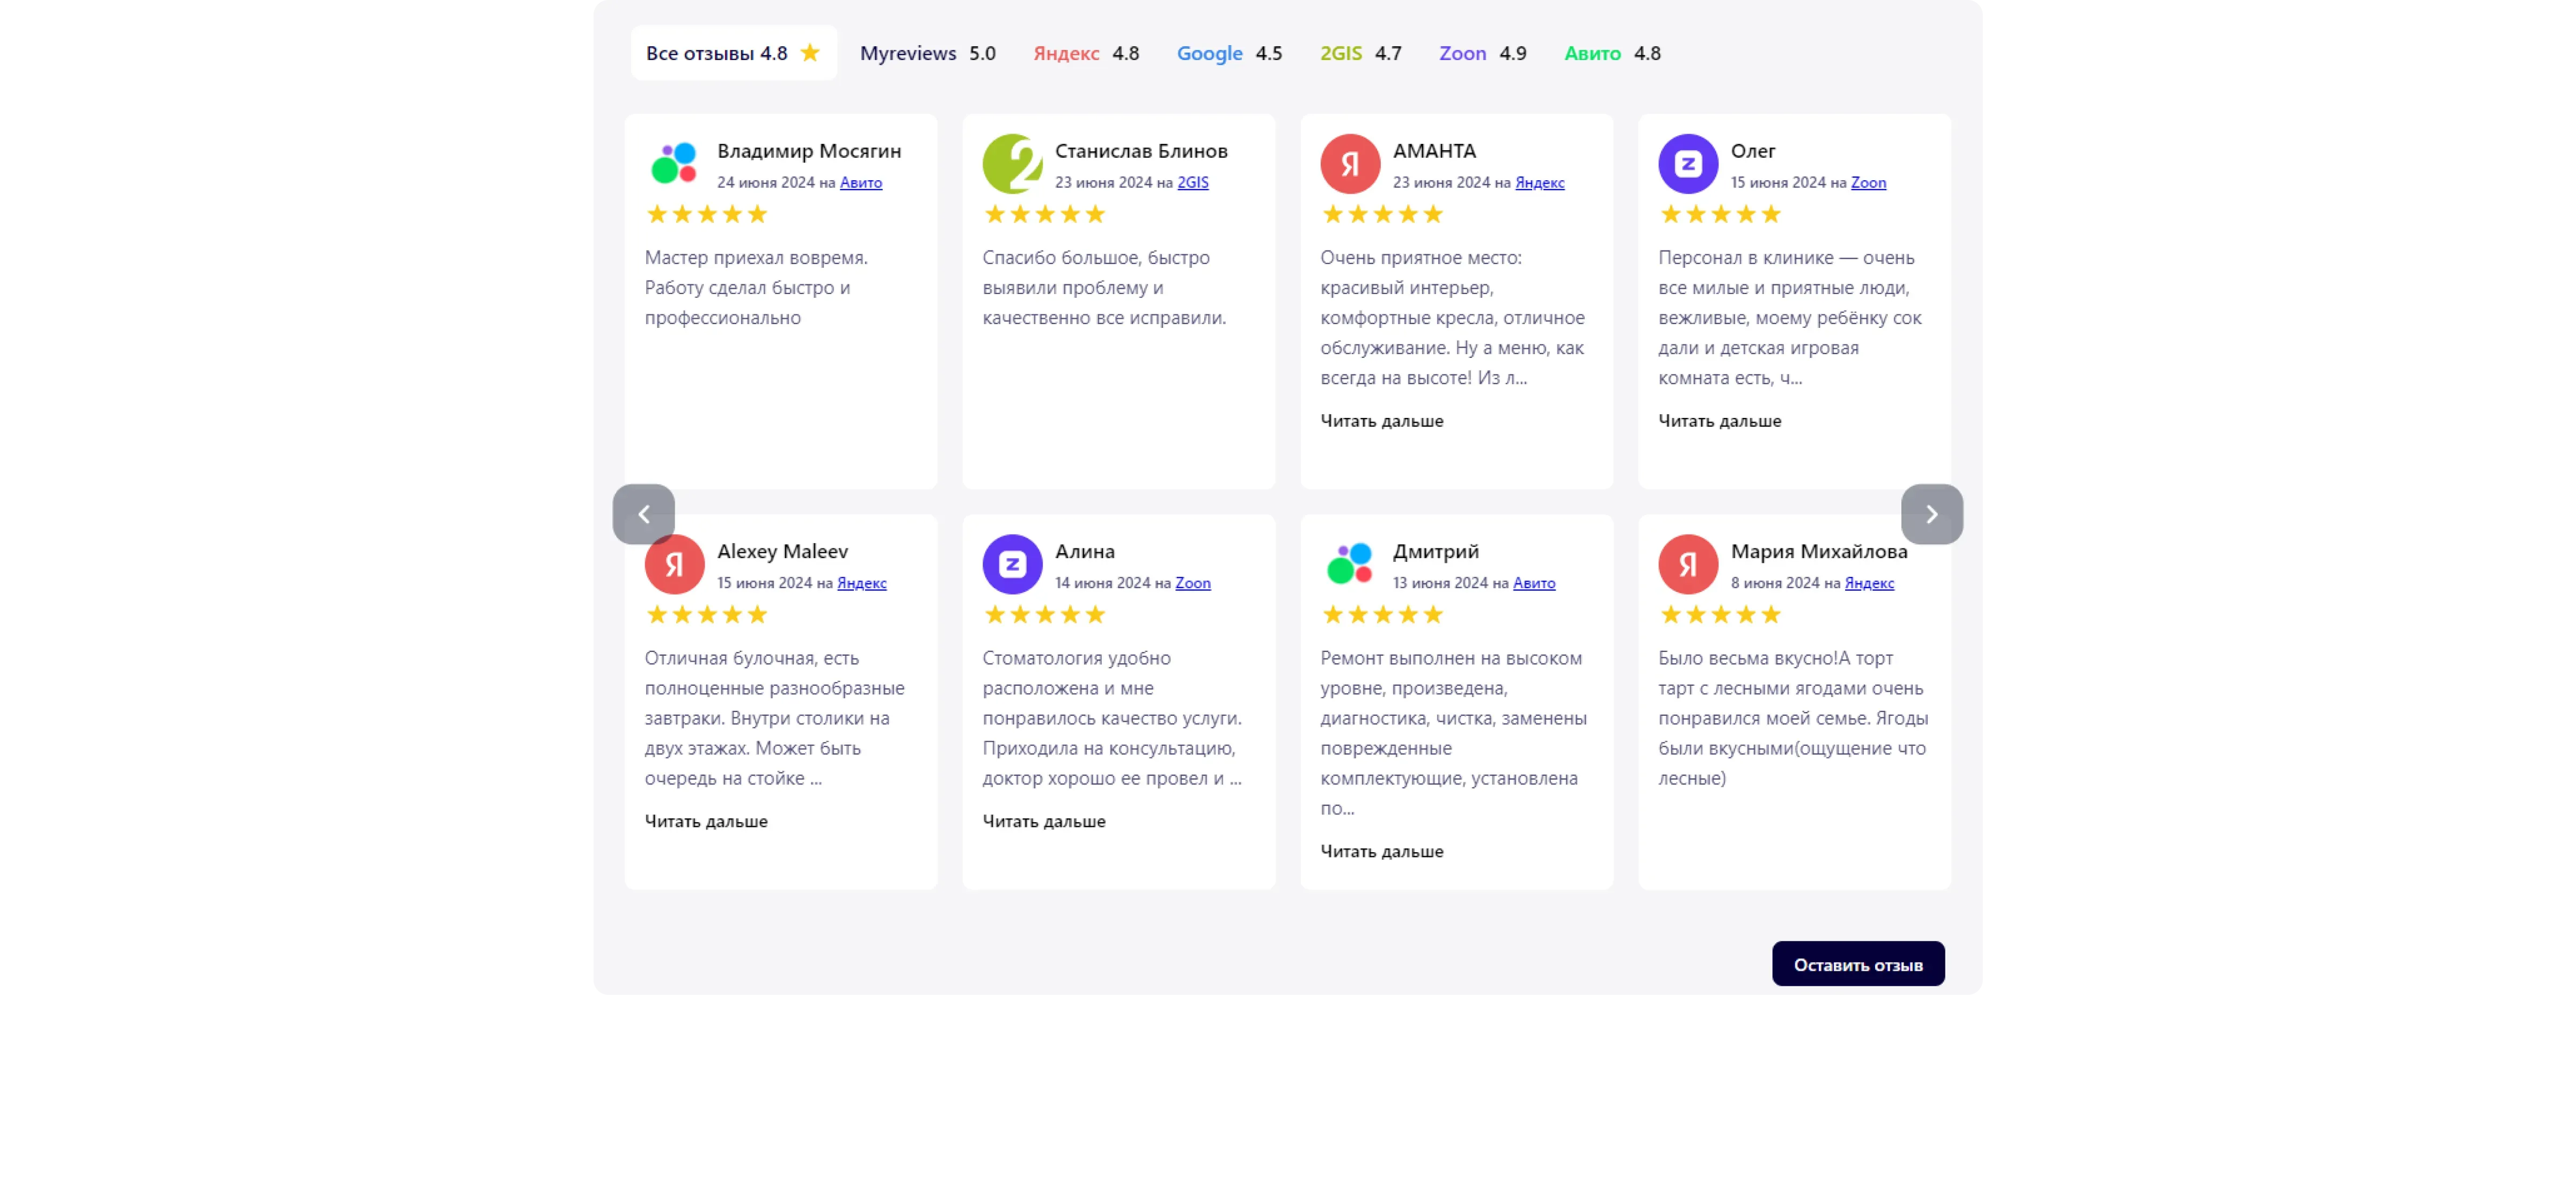Screen dimensions: 2576x1202
Task: Click Zoon logo beside Алина review
Action: [1012, 564]
